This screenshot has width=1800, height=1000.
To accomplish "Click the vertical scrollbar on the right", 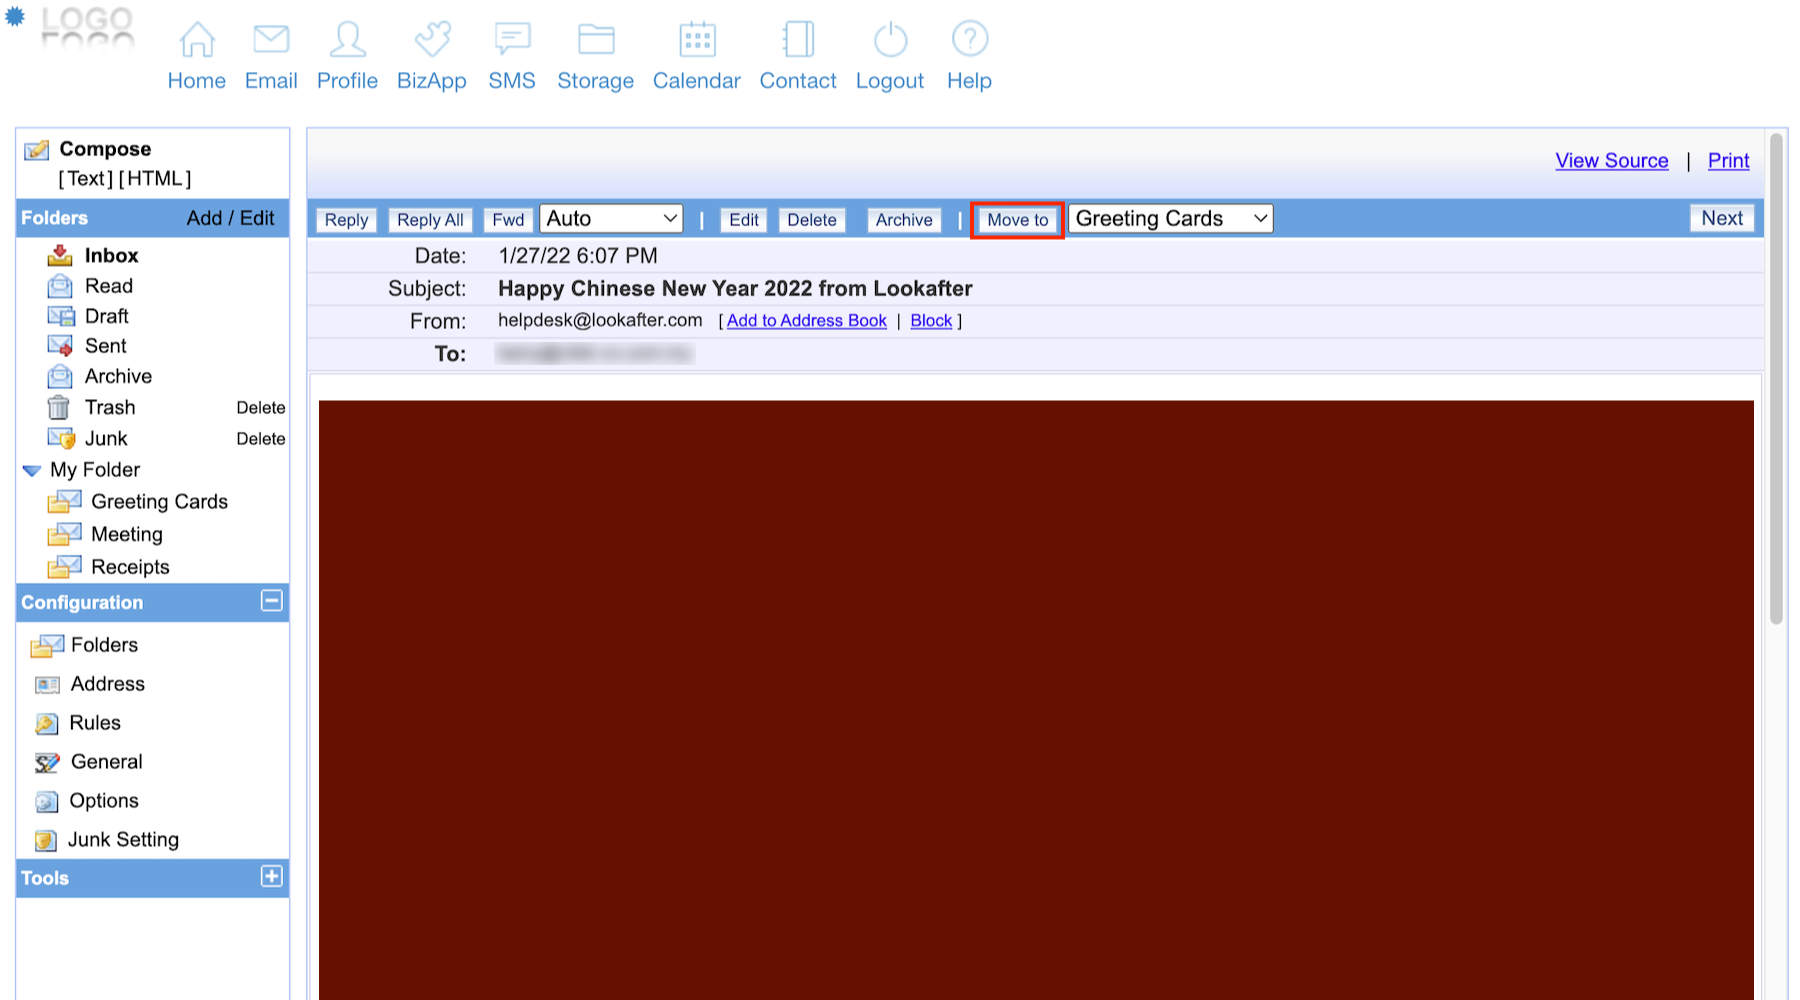I will click(x=1776, y=380).
